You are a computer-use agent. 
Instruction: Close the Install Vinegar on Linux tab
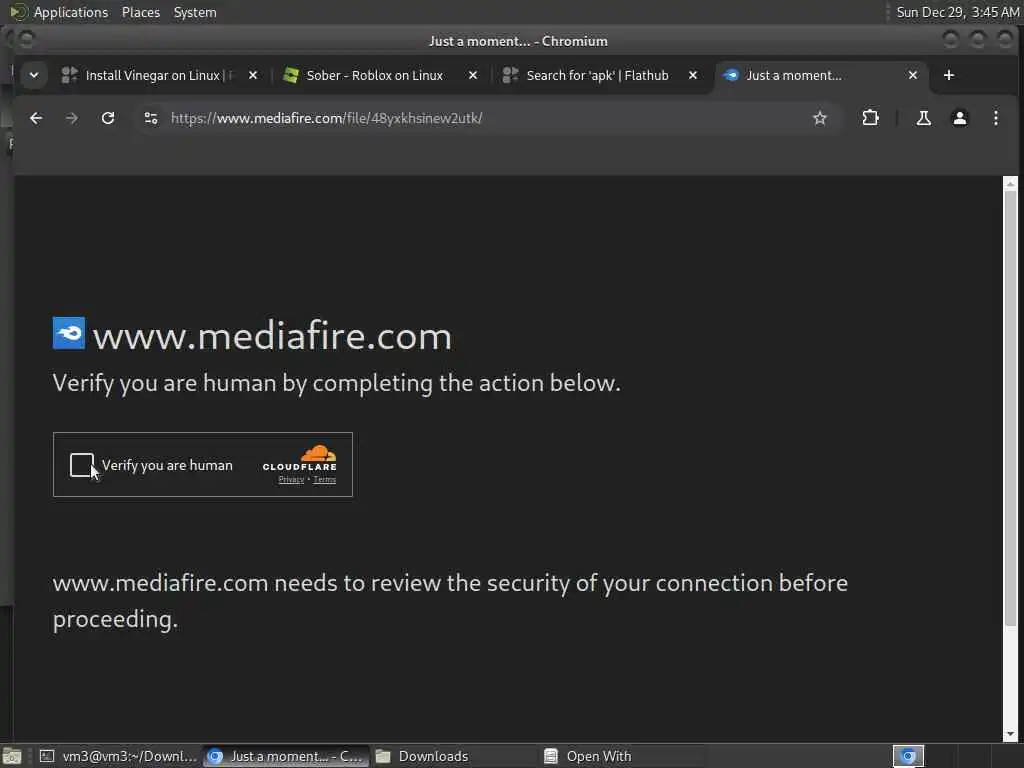click(x=253, y=75)
